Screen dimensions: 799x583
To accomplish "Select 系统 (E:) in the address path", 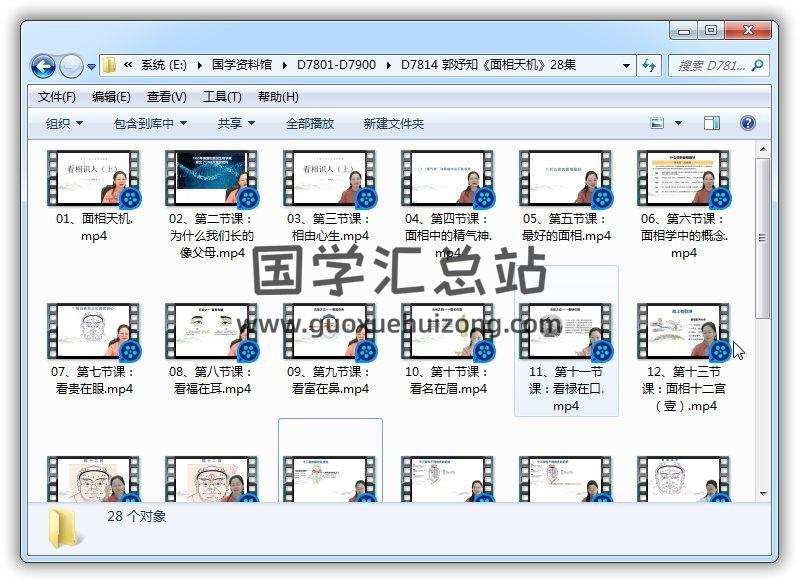I will point(164,65).
